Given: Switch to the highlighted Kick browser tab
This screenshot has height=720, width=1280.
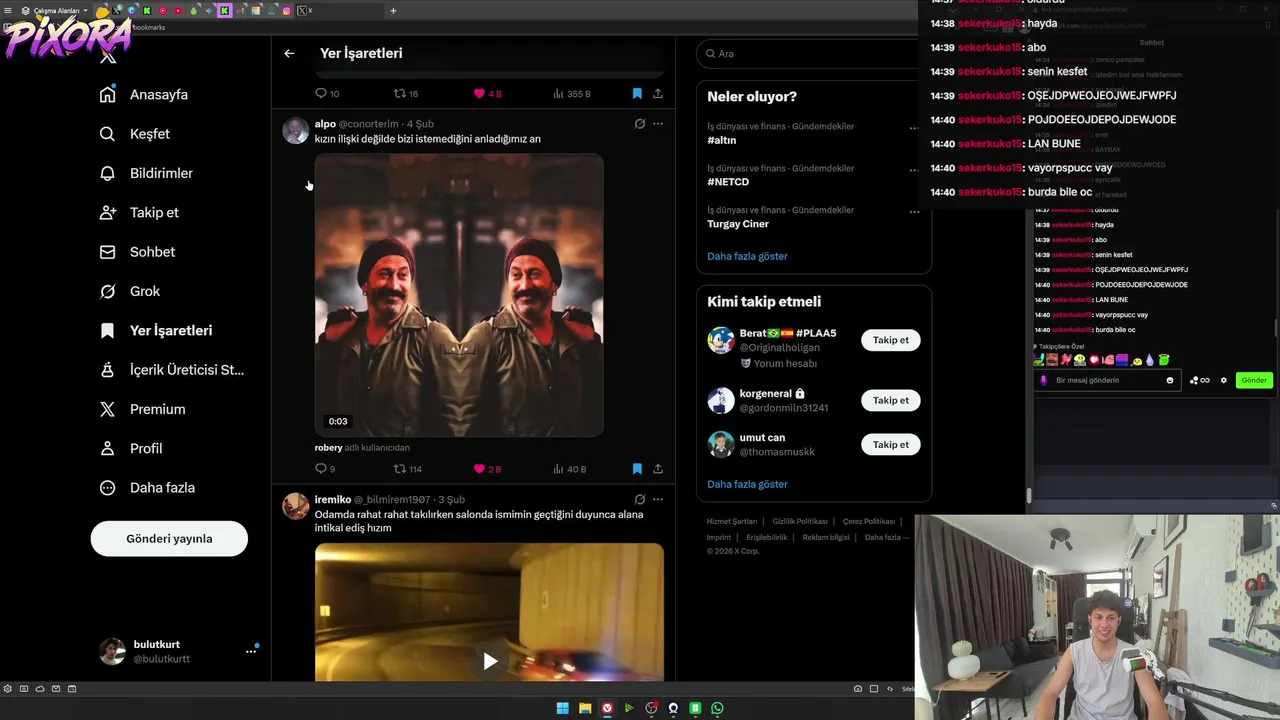Looking at the screenshot, I should [x=224, y=11].
